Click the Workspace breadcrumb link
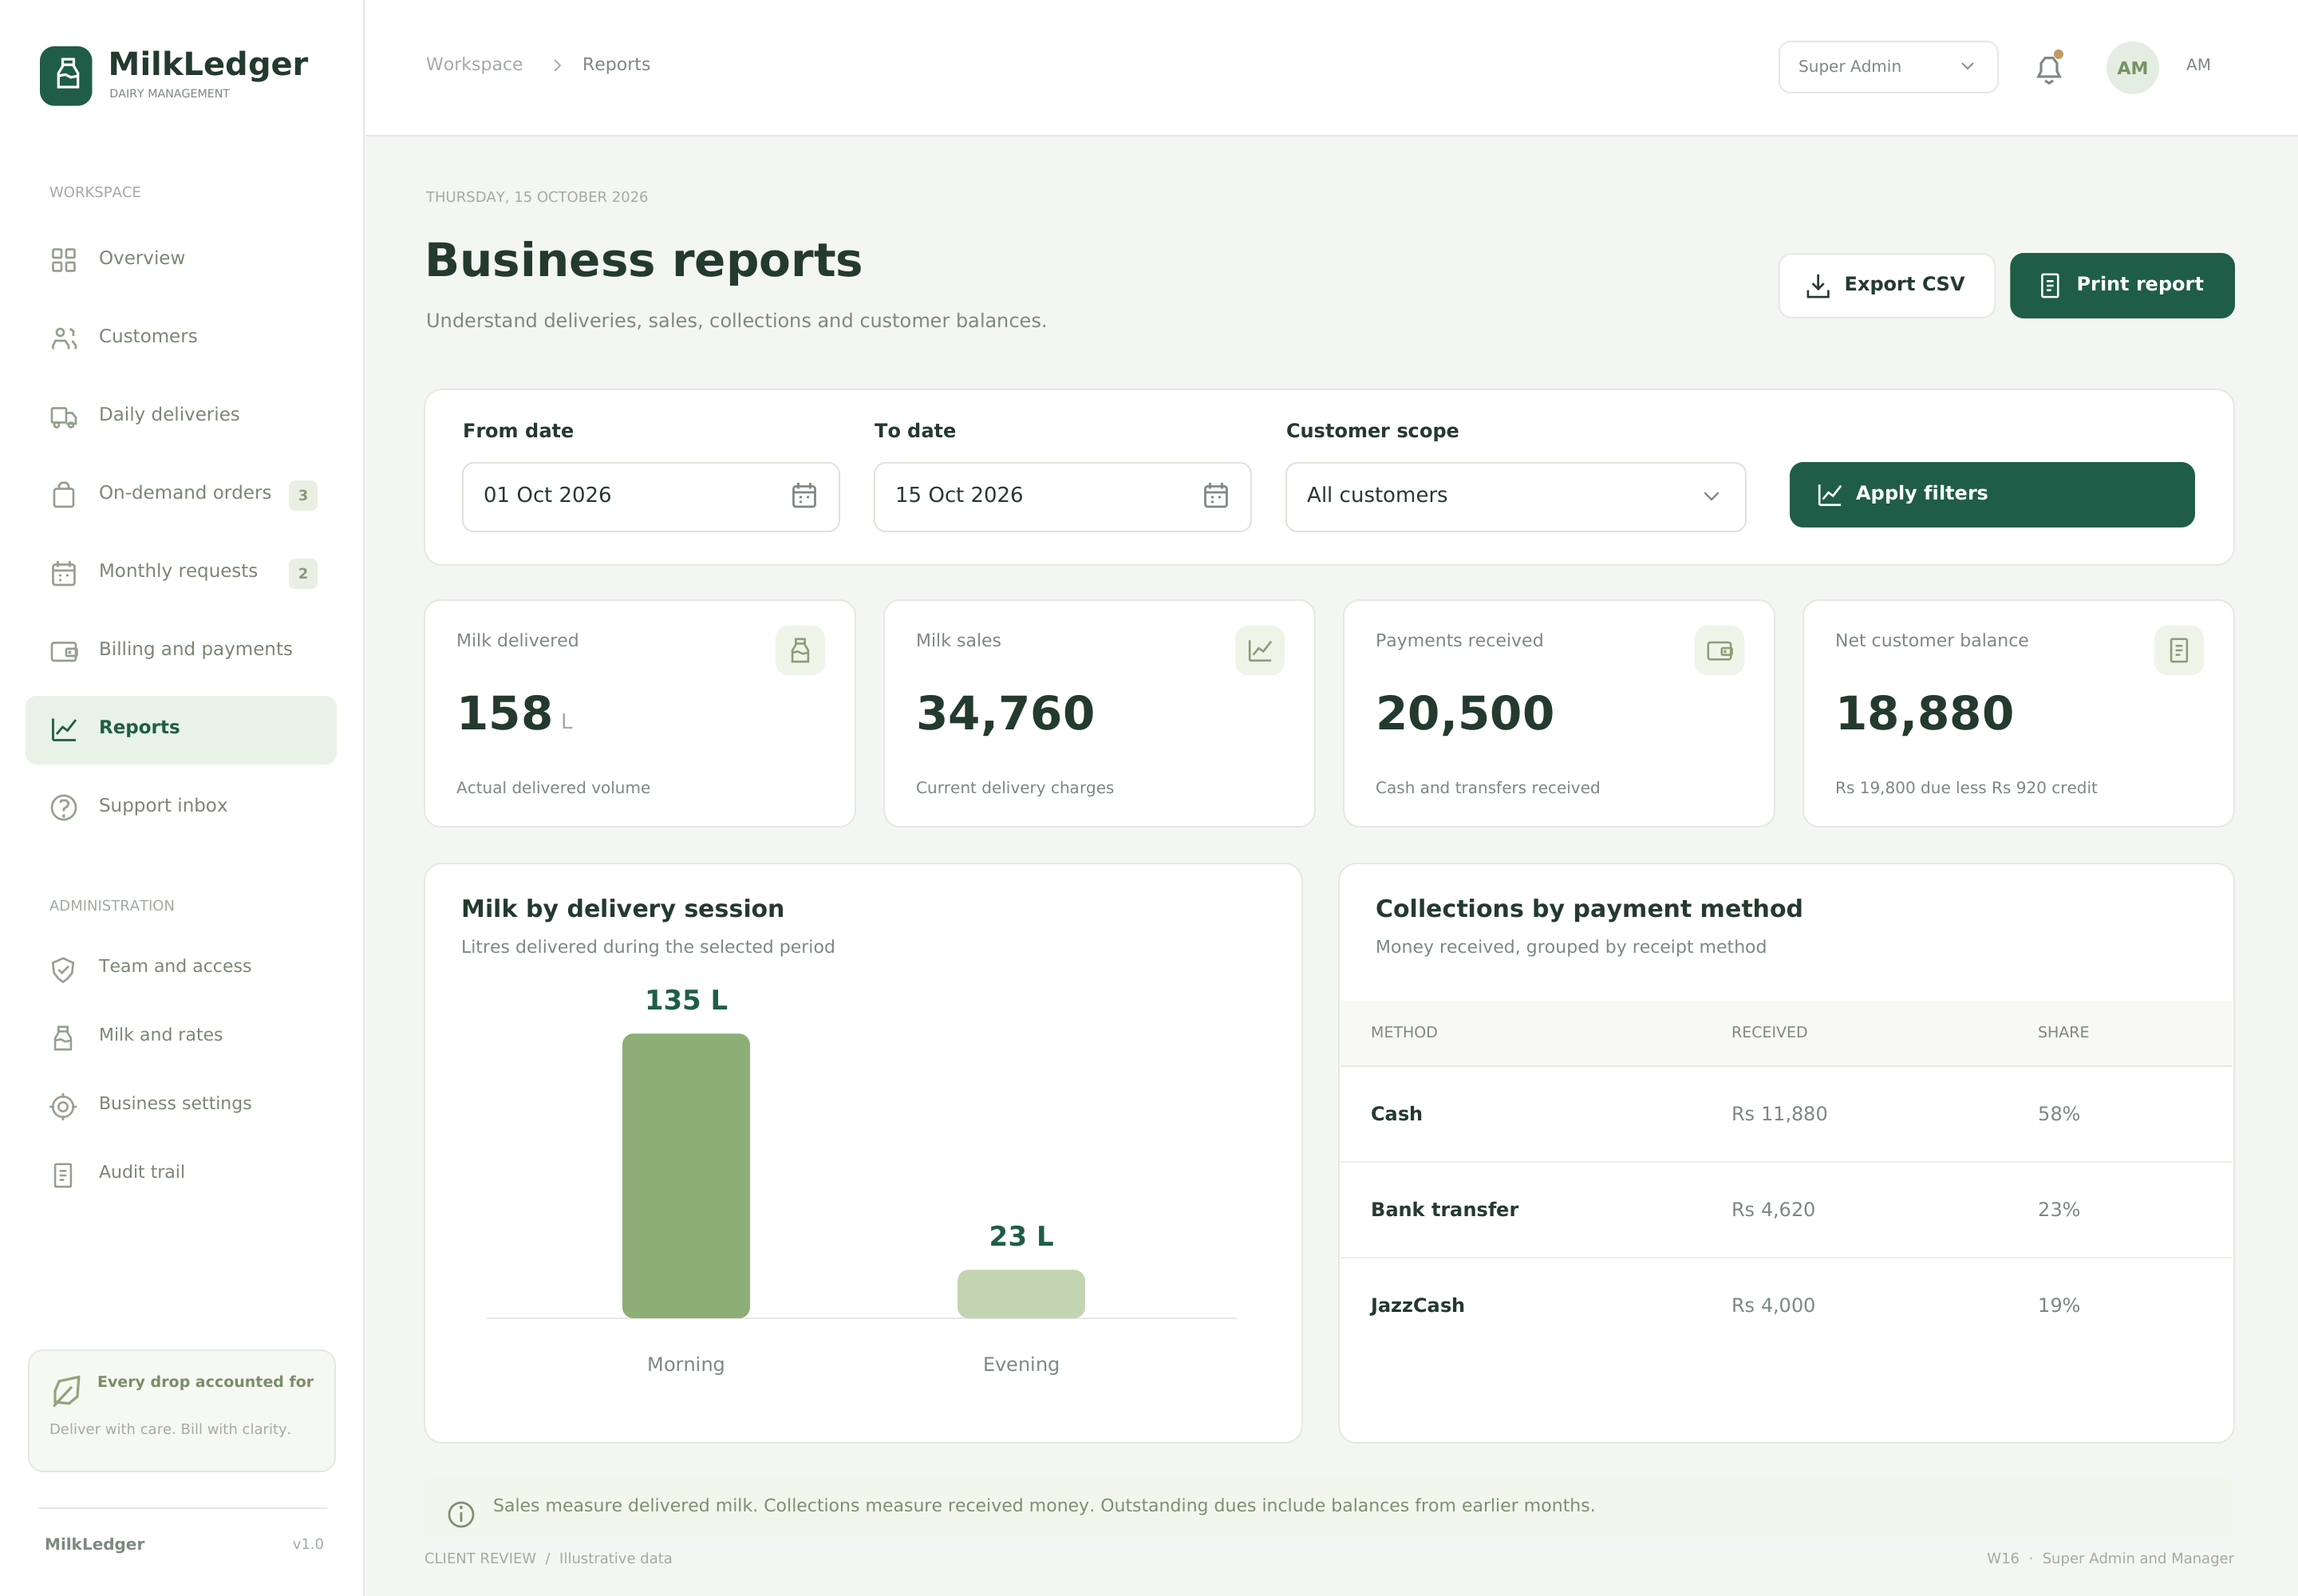 [x=474, y=64]
